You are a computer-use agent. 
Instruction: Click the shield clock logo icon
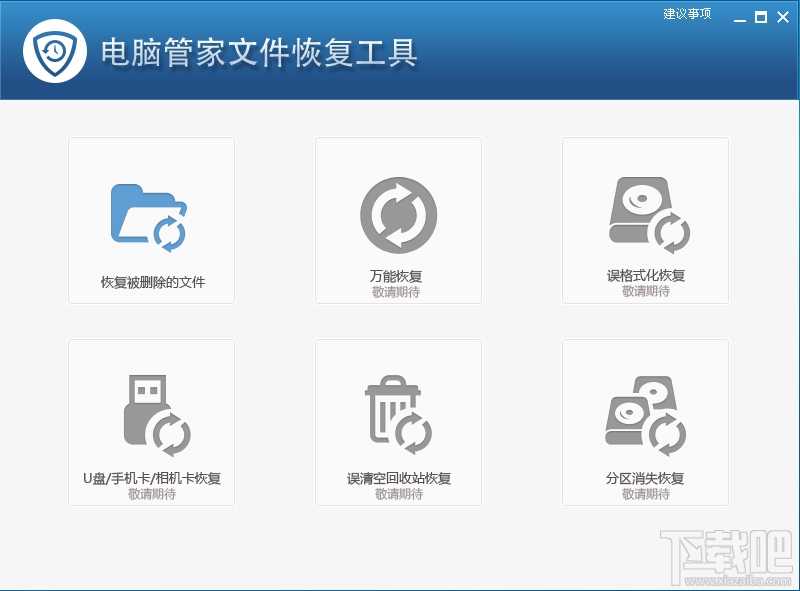pos(55,51)
